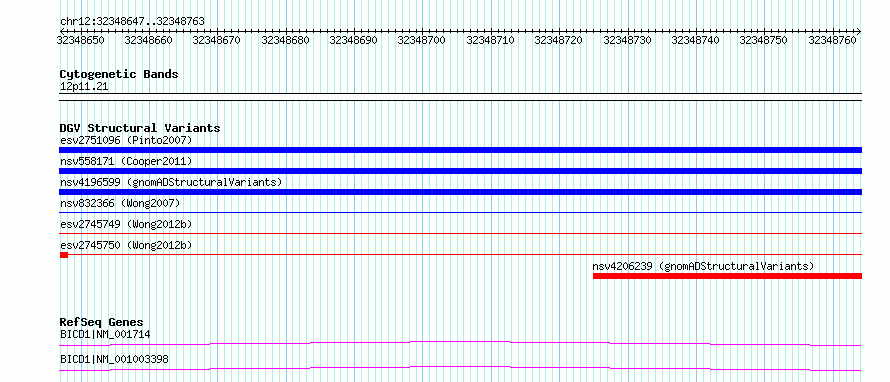Select the nsv558171 (Cooper2011) blue bar

[x=460, y=171]
